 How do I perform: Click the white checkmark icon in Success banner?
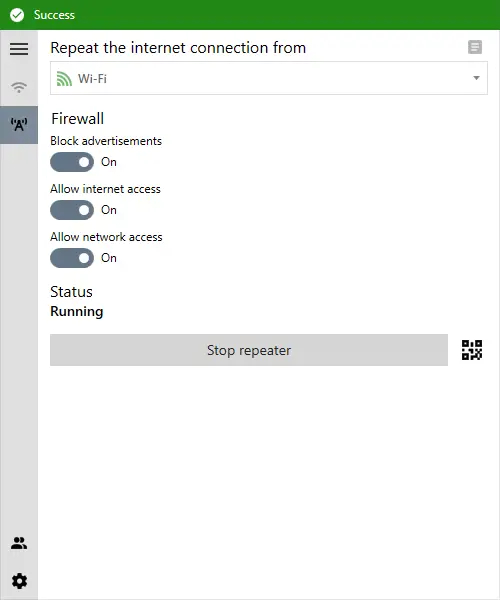click(x=17, y=15)
